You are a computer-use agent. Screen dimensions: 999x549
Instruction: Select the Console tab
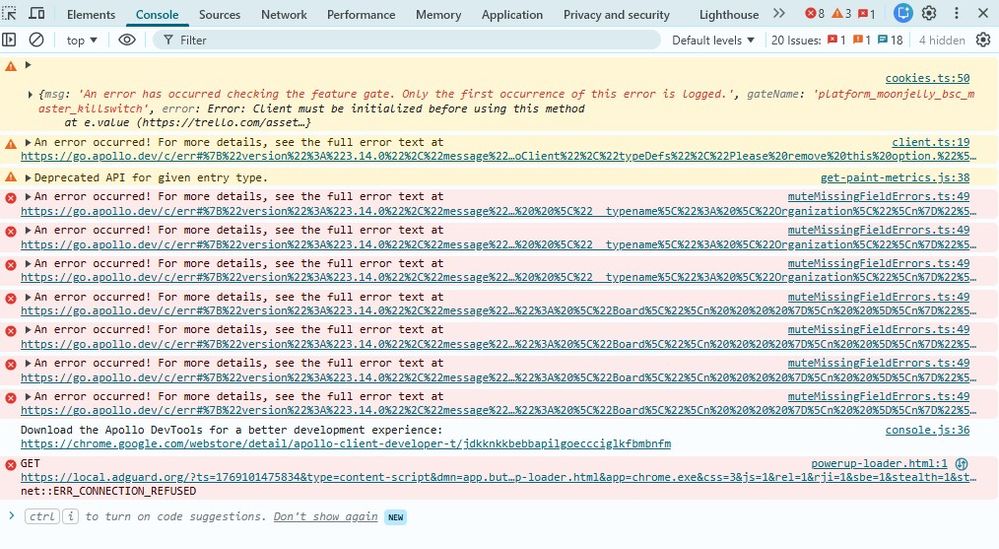pos(157,14)
